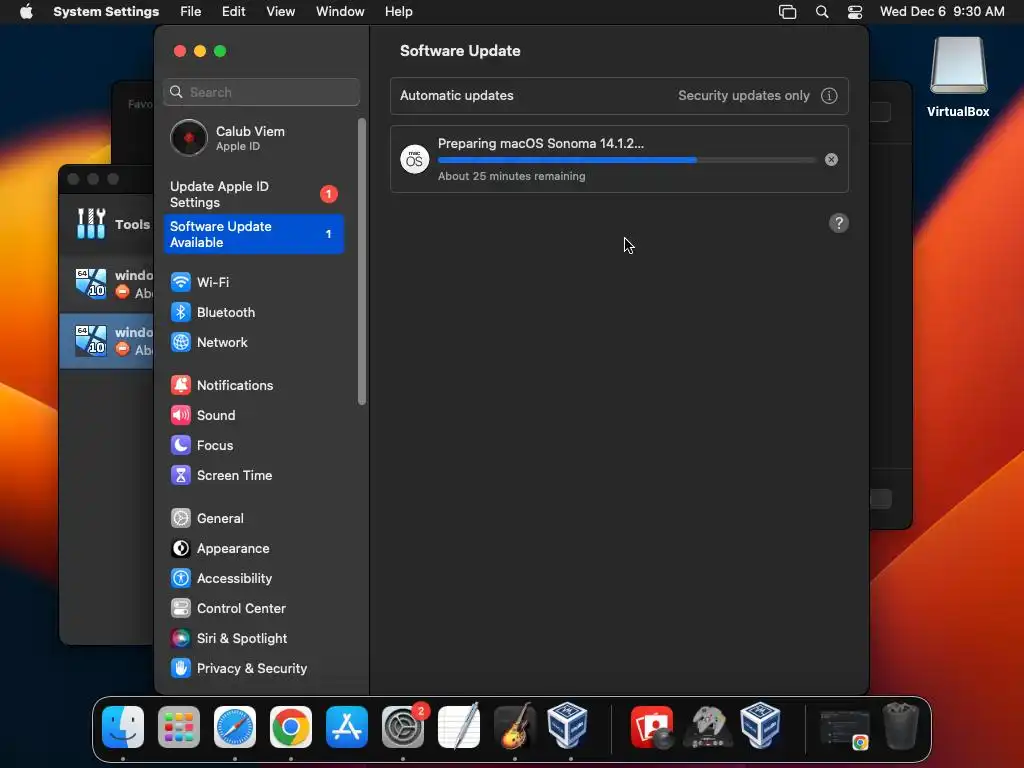This screenshot has width=1024, height=768.
Task: Open VirtualBox drive on desktop
Action: (958, 77)
